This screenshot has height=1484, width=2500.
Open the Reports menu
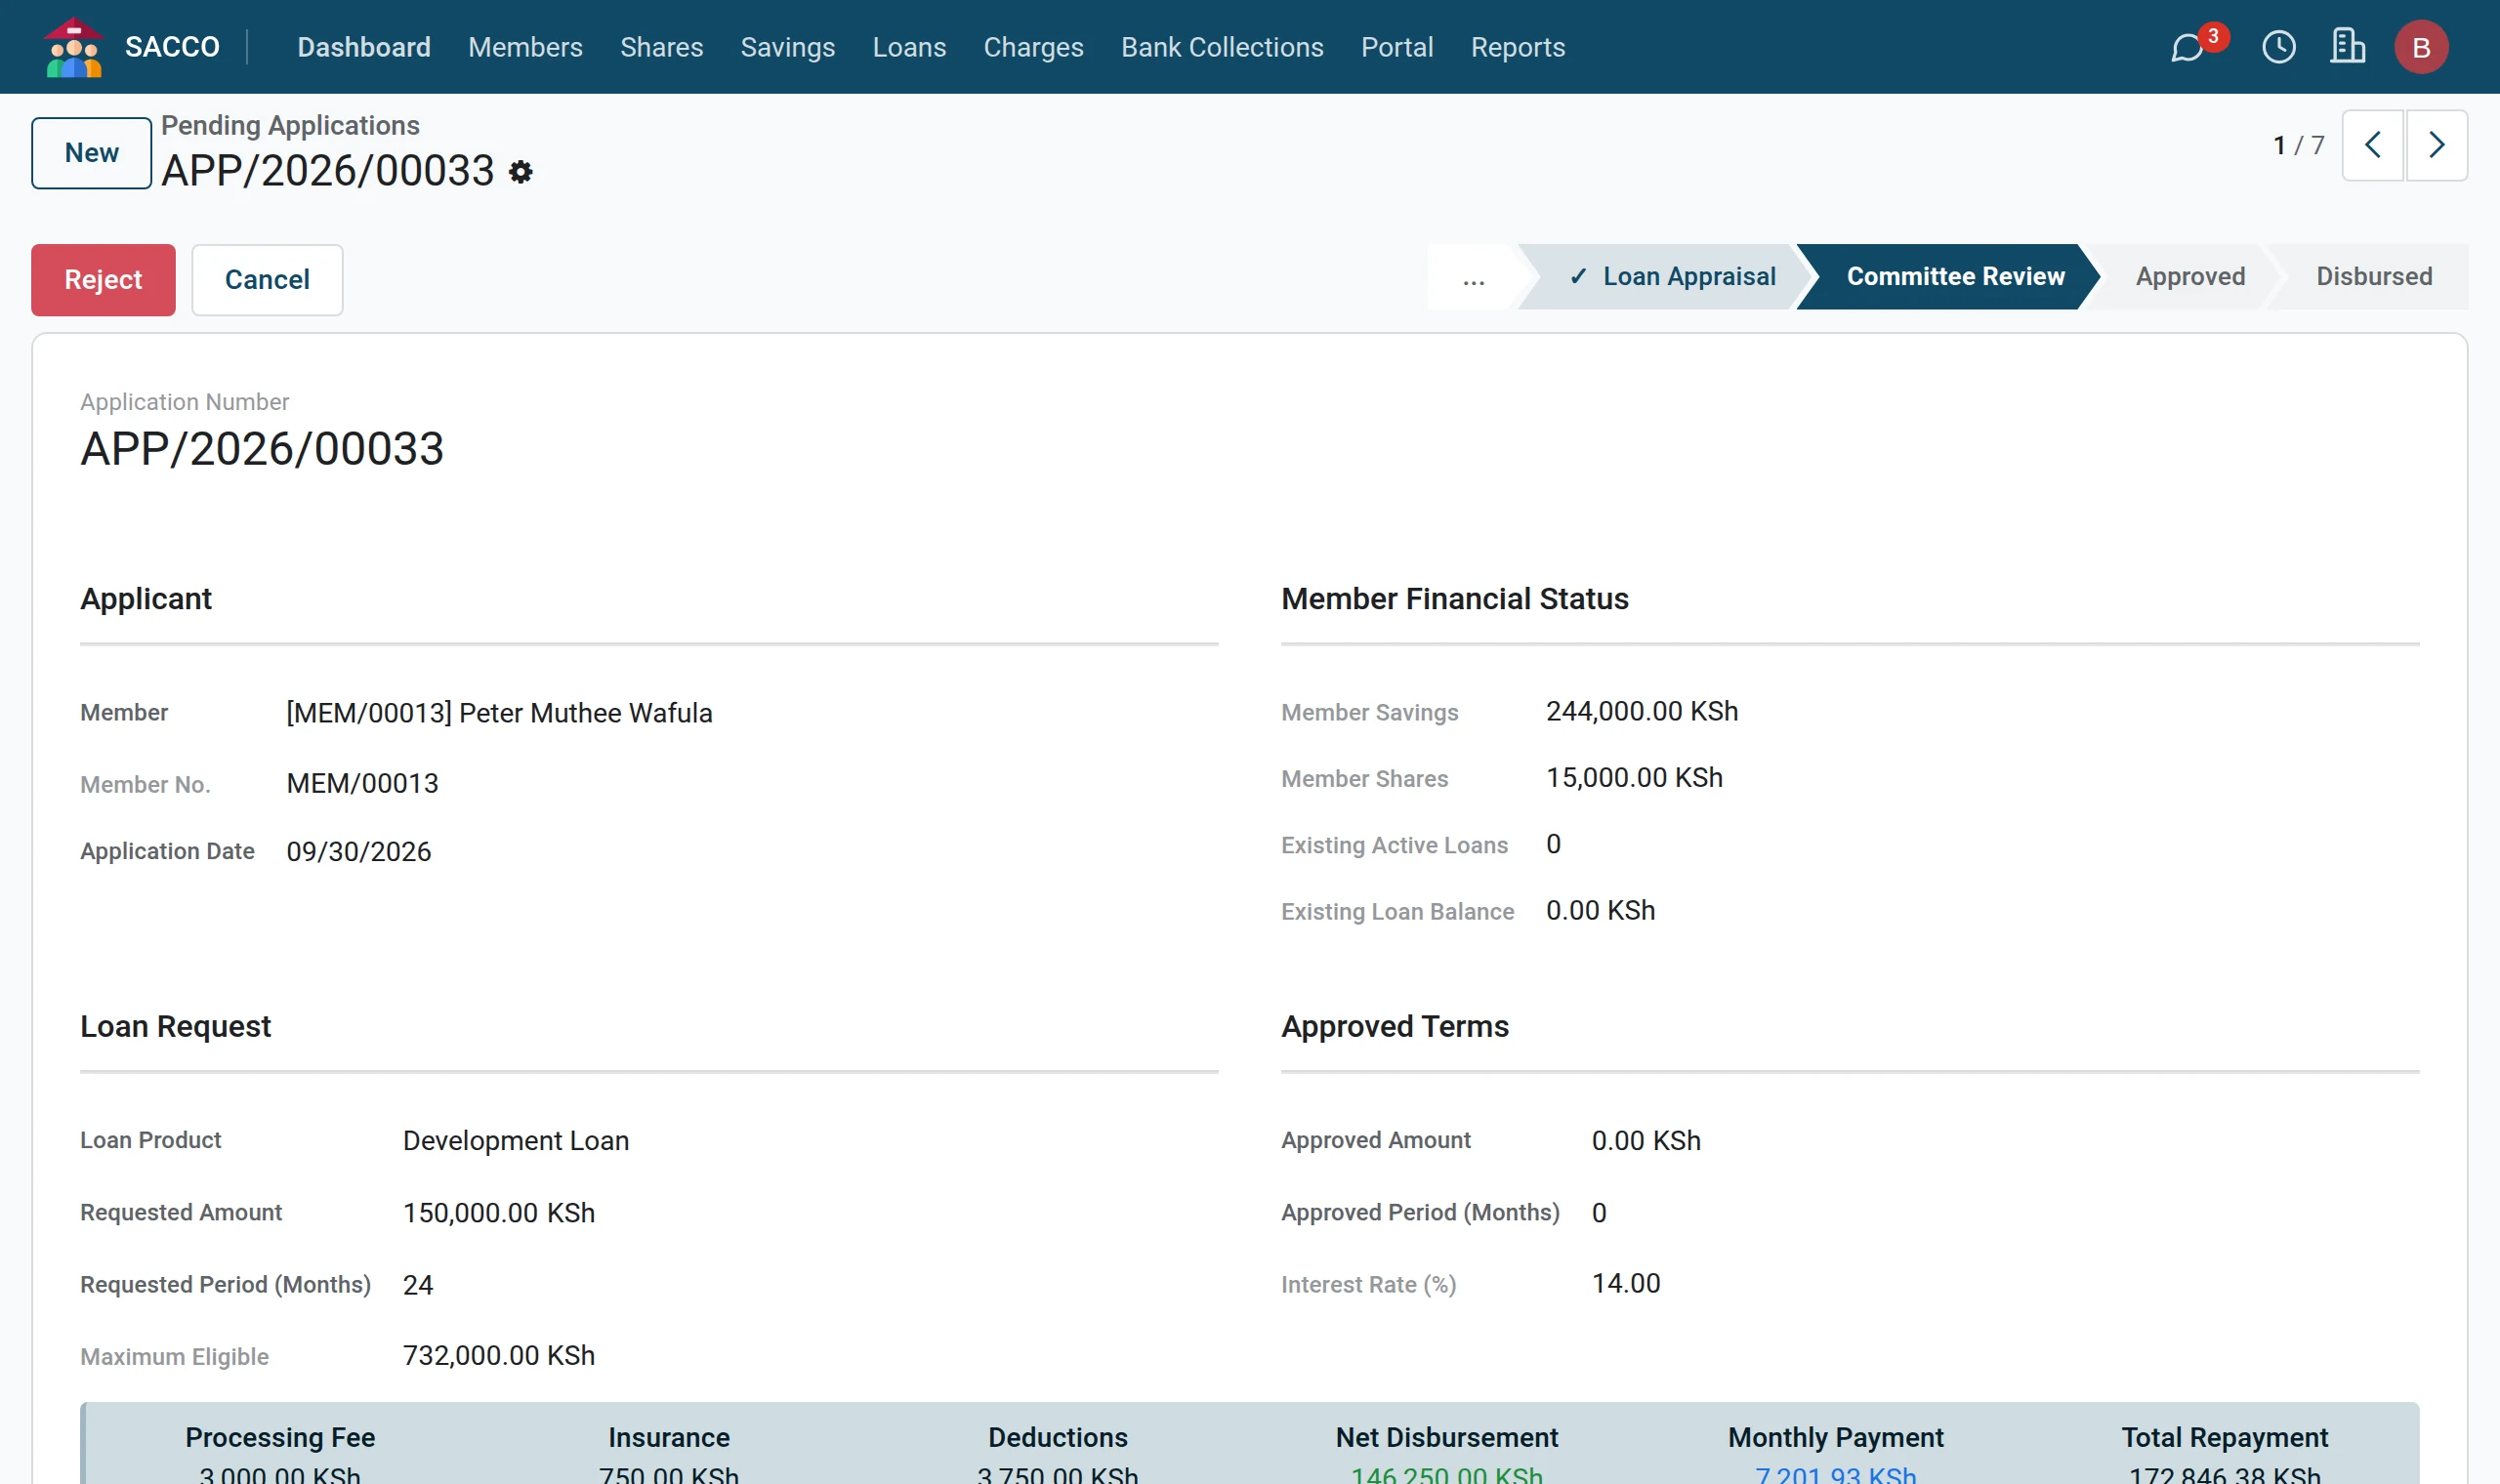click(1517, 47)
